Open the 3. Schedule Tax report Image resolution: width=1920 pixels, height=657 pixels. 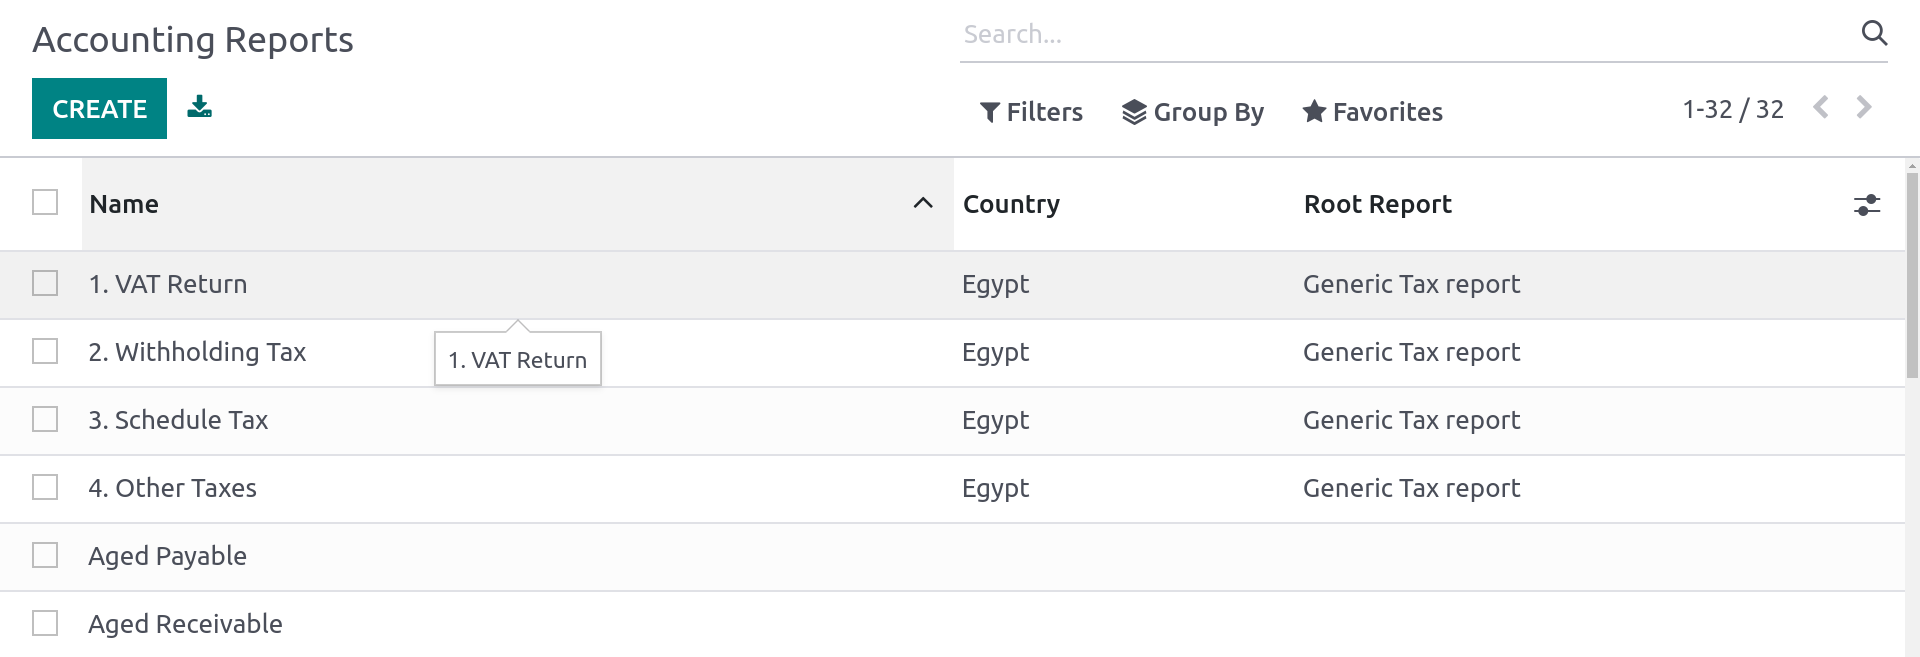178,420
